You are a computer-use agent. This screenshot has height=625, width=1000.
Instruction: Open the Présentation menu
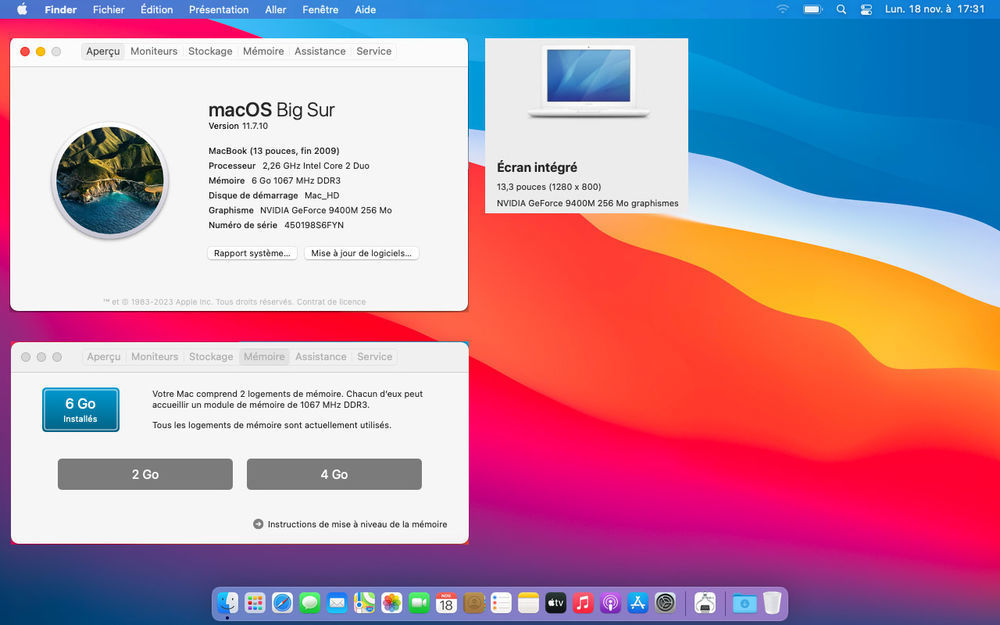click(x=218, y=9)
